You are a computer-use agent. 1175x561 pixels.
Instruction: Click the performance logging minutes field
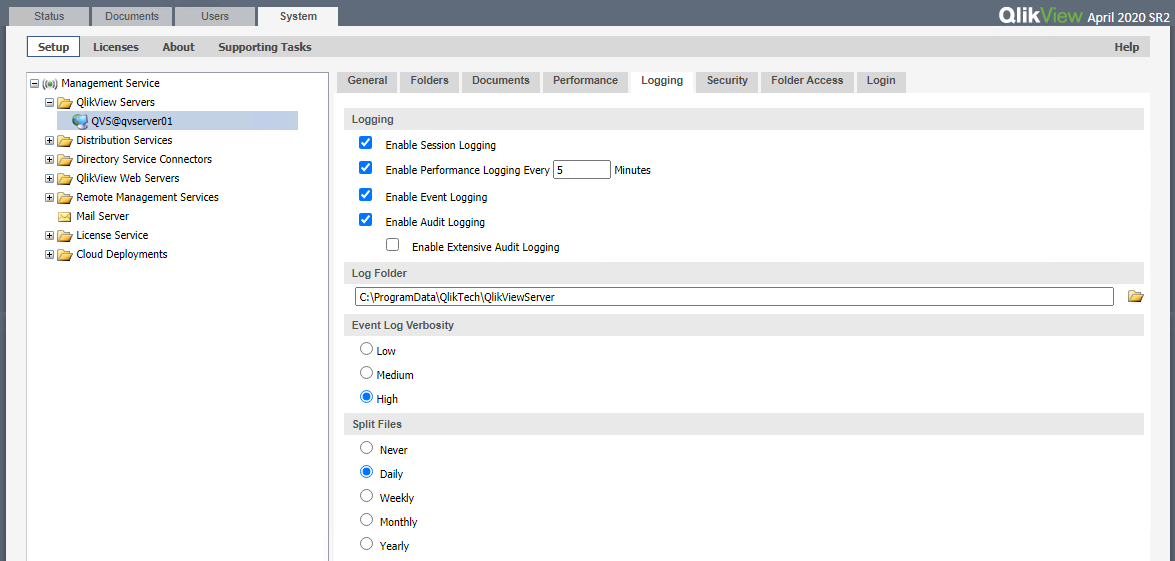pos(582,170)
